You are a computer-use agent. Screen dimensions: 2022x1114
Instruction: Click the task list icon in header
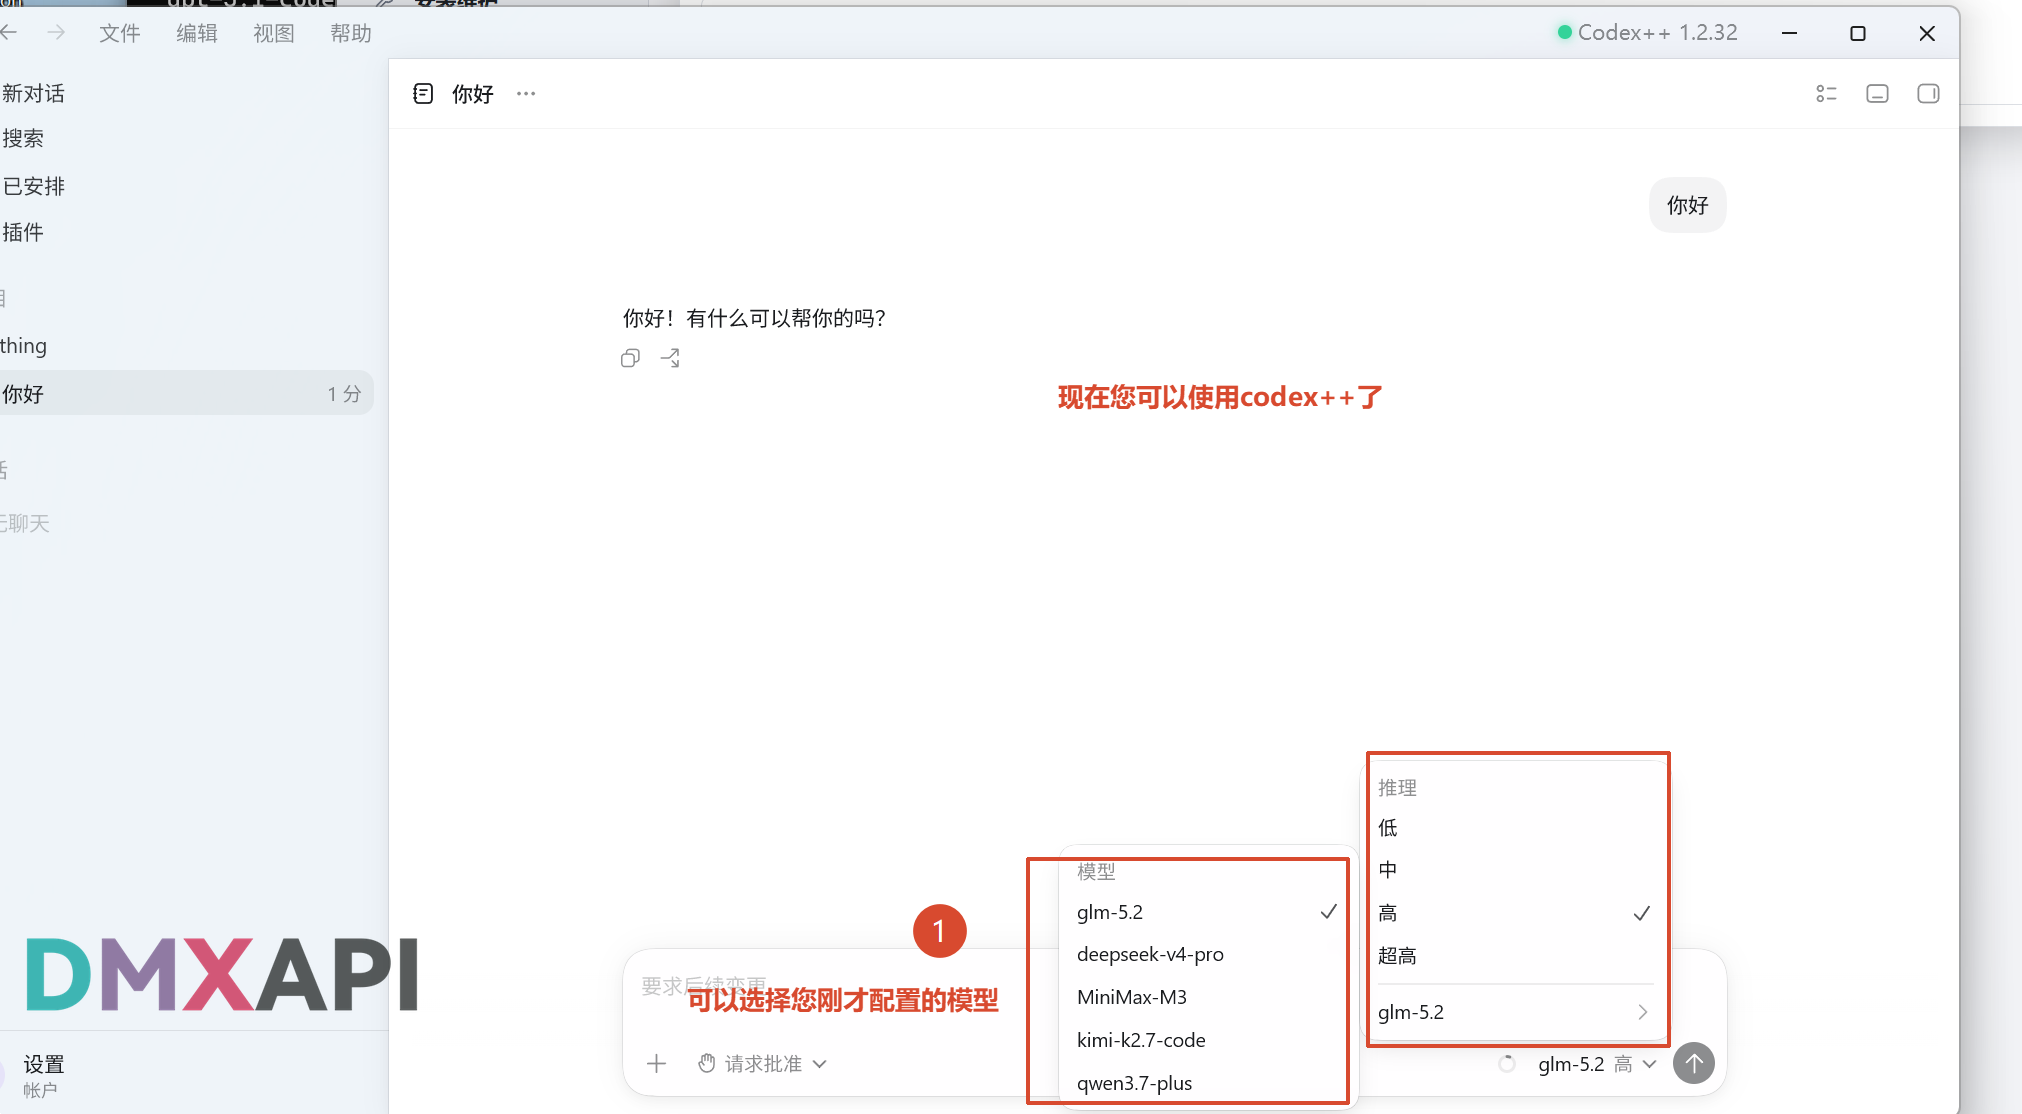(1826, 93)
